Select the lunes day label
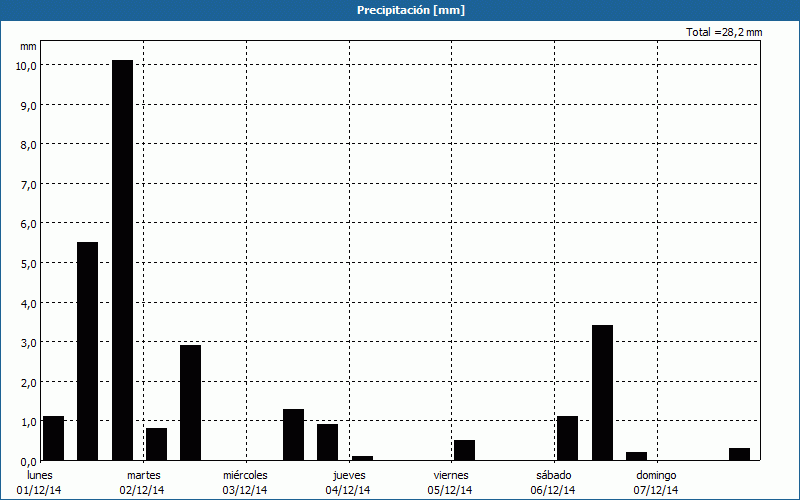Viewport: 800px width, 500px height. tap(39, 475)
